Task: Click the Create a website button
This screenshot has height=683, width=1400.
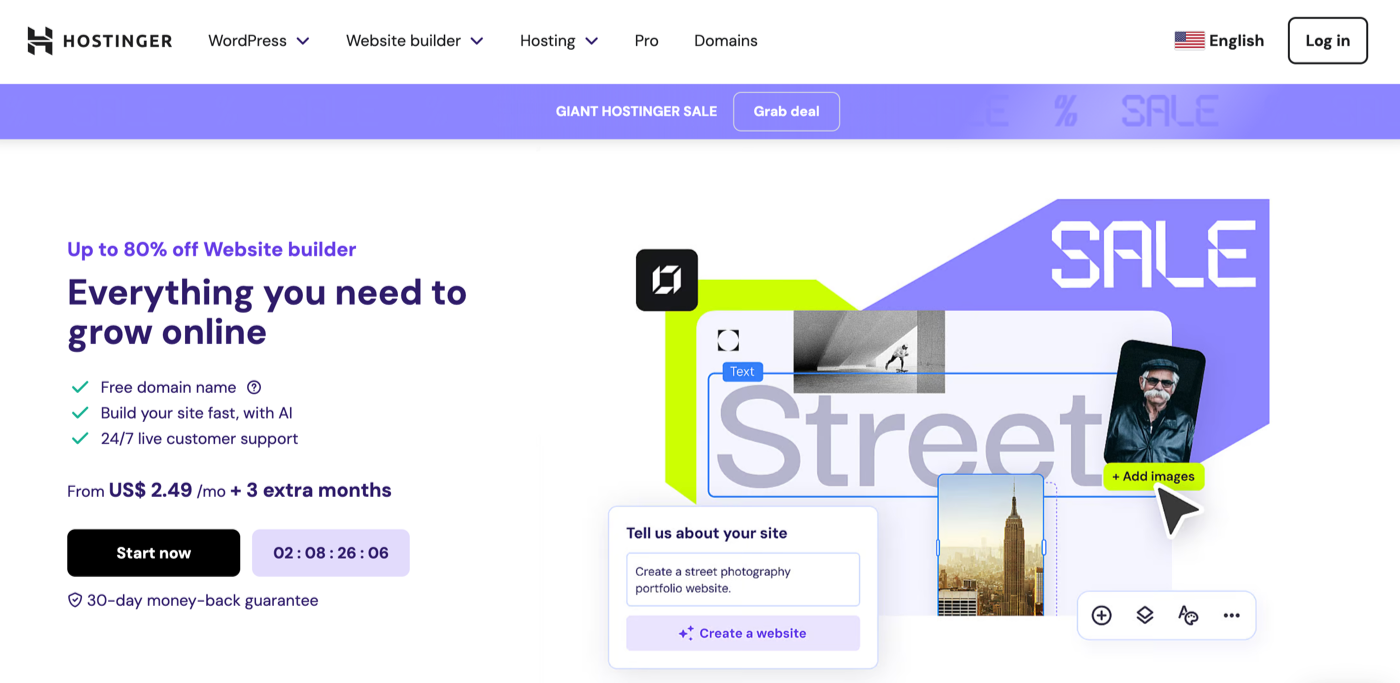Action: [742, 633]
